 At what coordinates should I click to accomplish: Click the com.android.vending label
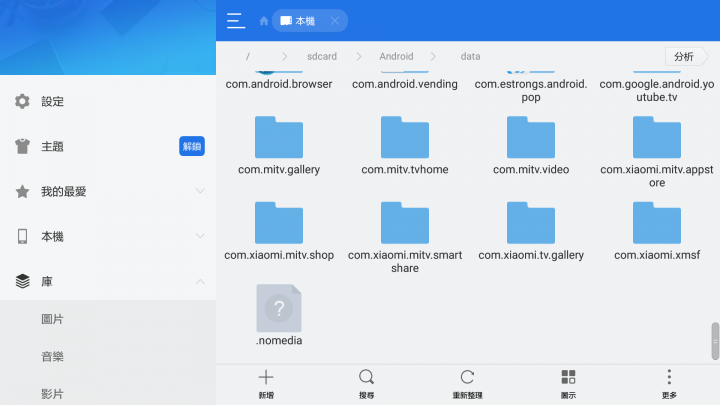point(405,84)
